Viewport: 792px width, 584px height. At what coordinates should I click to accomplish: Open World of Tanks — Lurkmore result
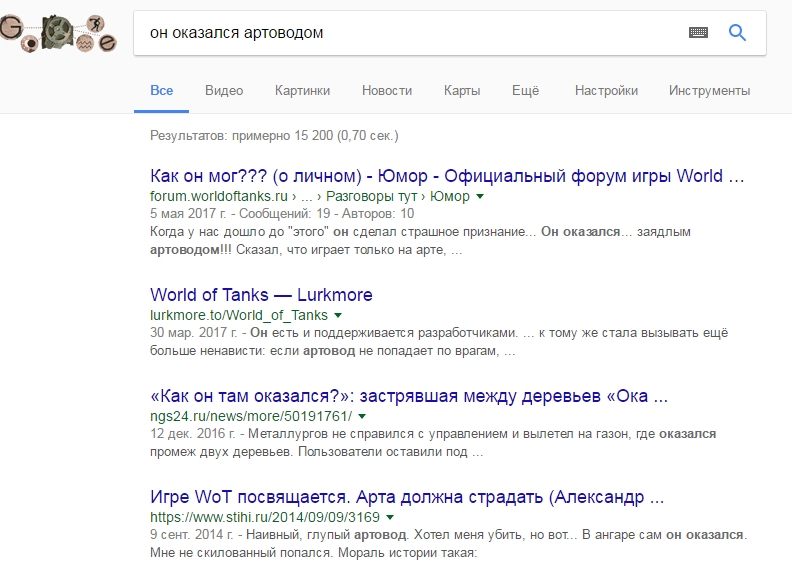pyautogui.click(x=261, y=295)
